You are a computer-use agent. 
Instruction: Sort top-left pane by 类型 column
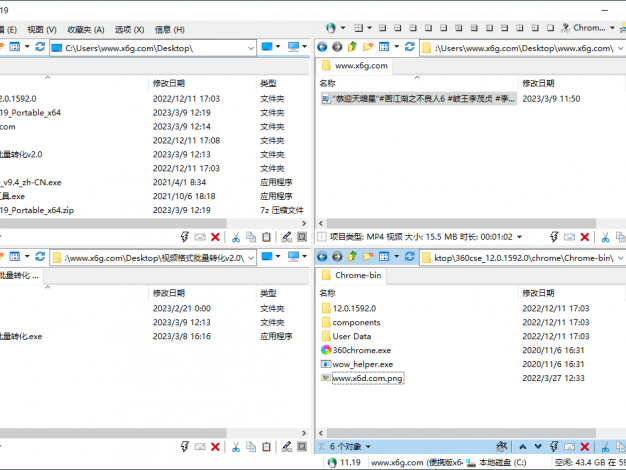(x=268, y=83)
